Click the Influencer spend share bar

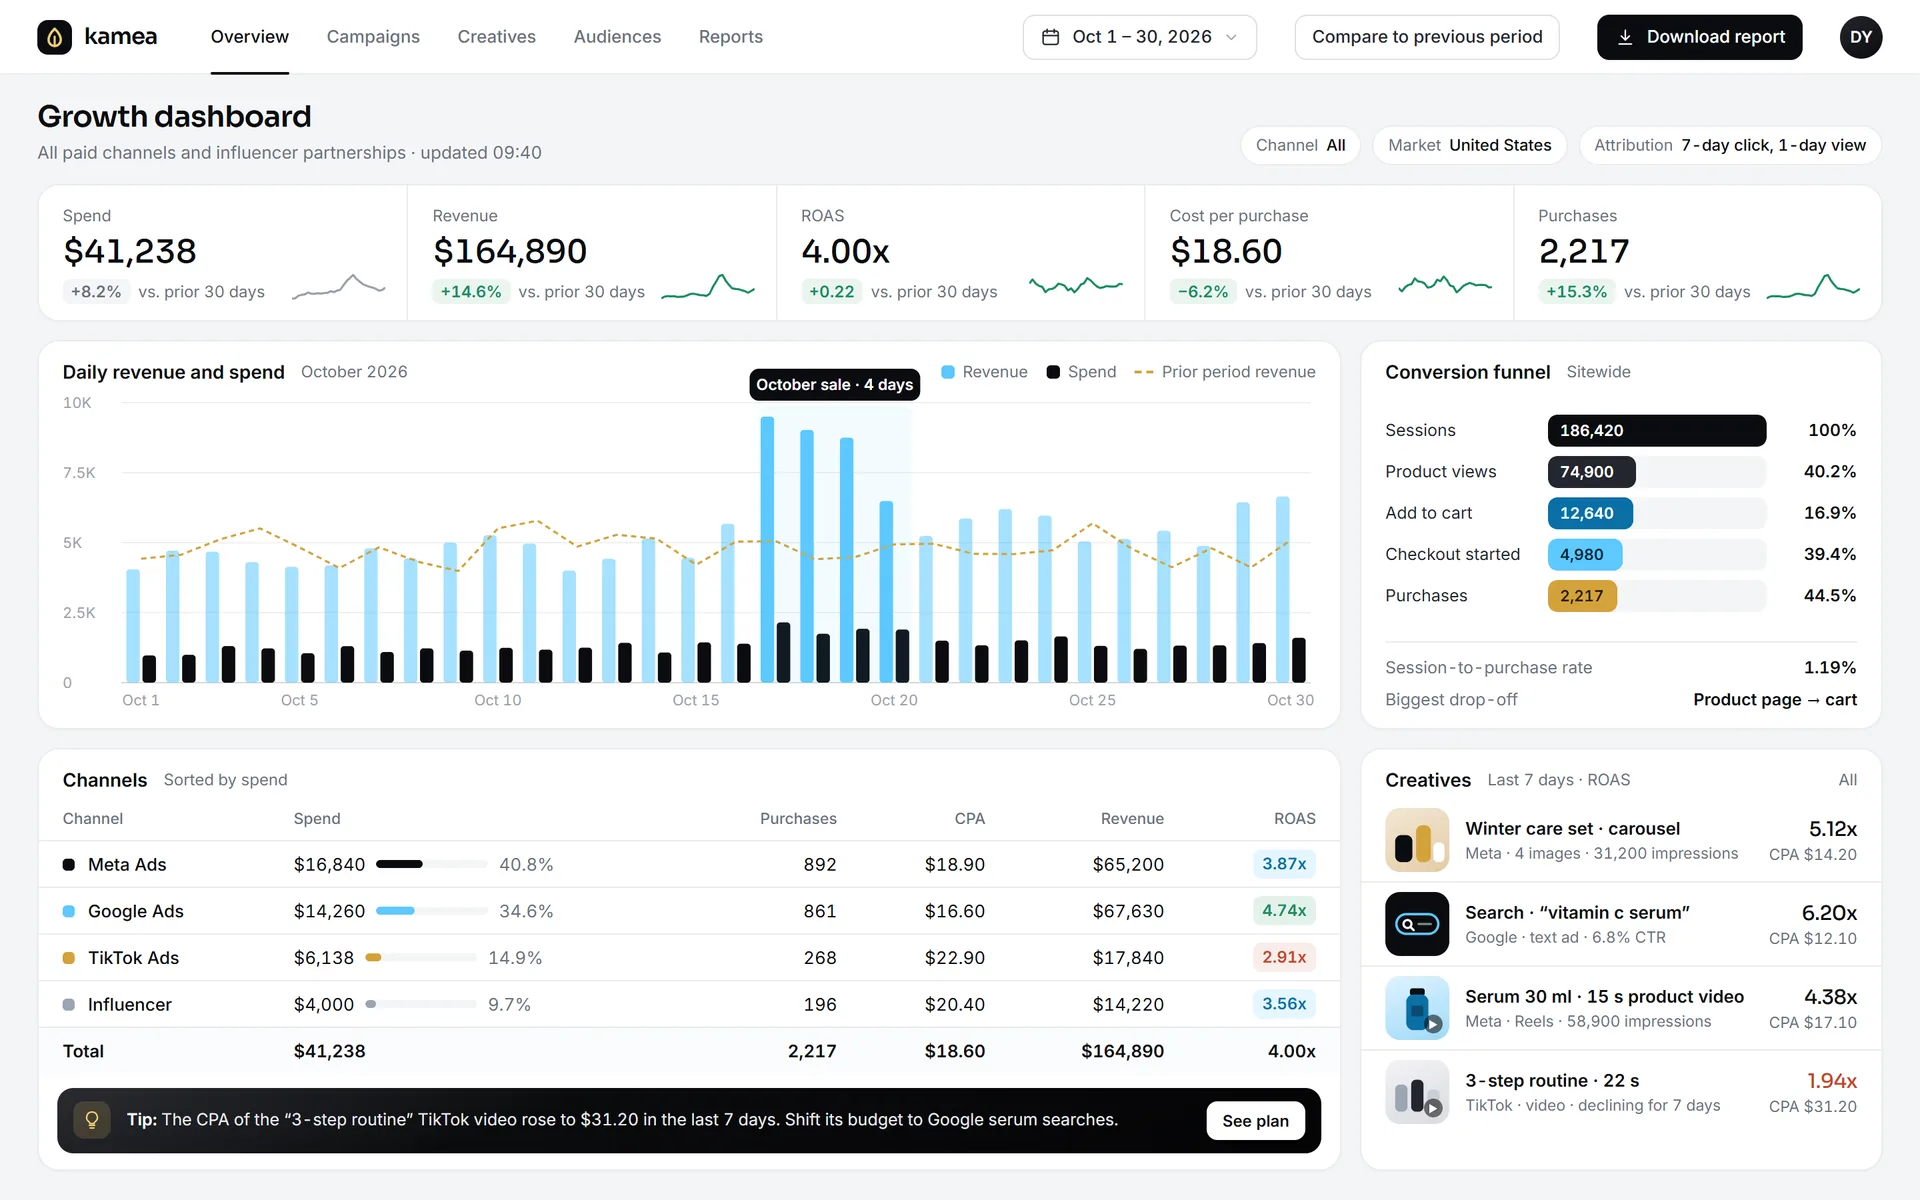pyautogui.click(x=420, y=1004)
